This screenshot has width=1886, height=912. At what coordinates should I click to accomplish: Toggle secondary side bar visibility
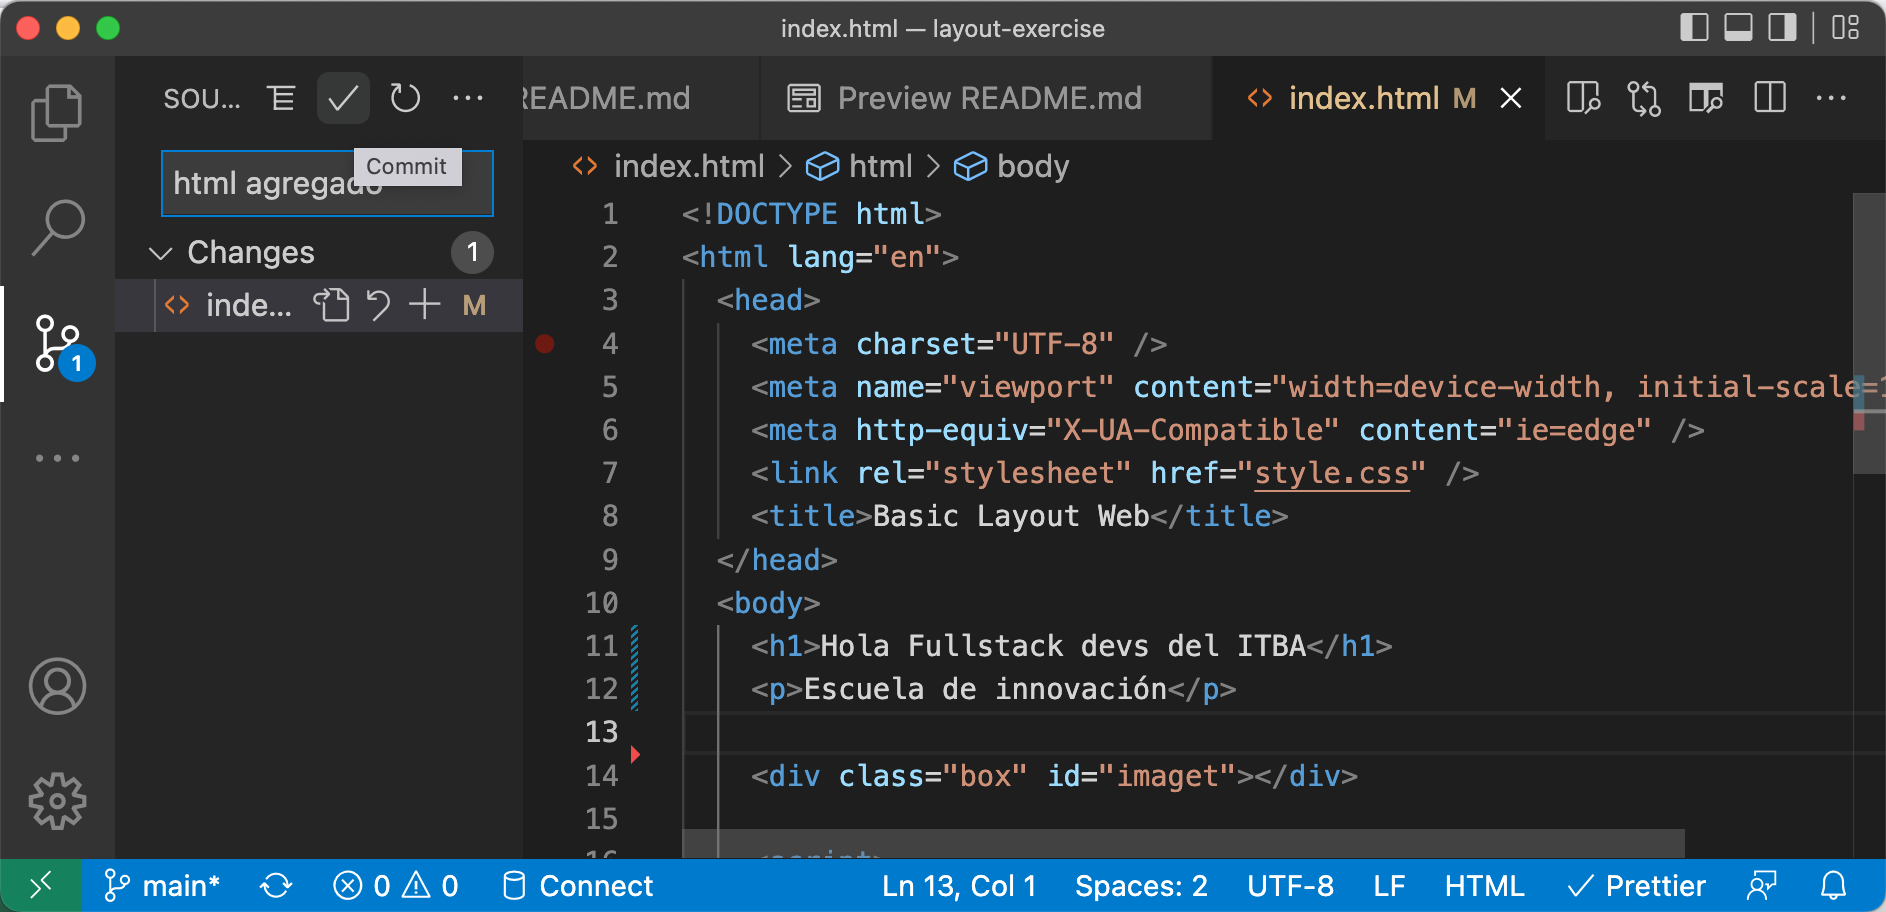1782,28
